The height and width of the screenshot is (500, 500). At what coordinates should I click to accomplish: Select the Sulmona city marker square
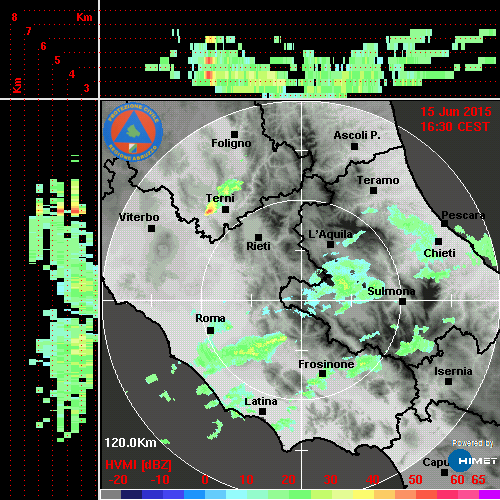(402, 301)
